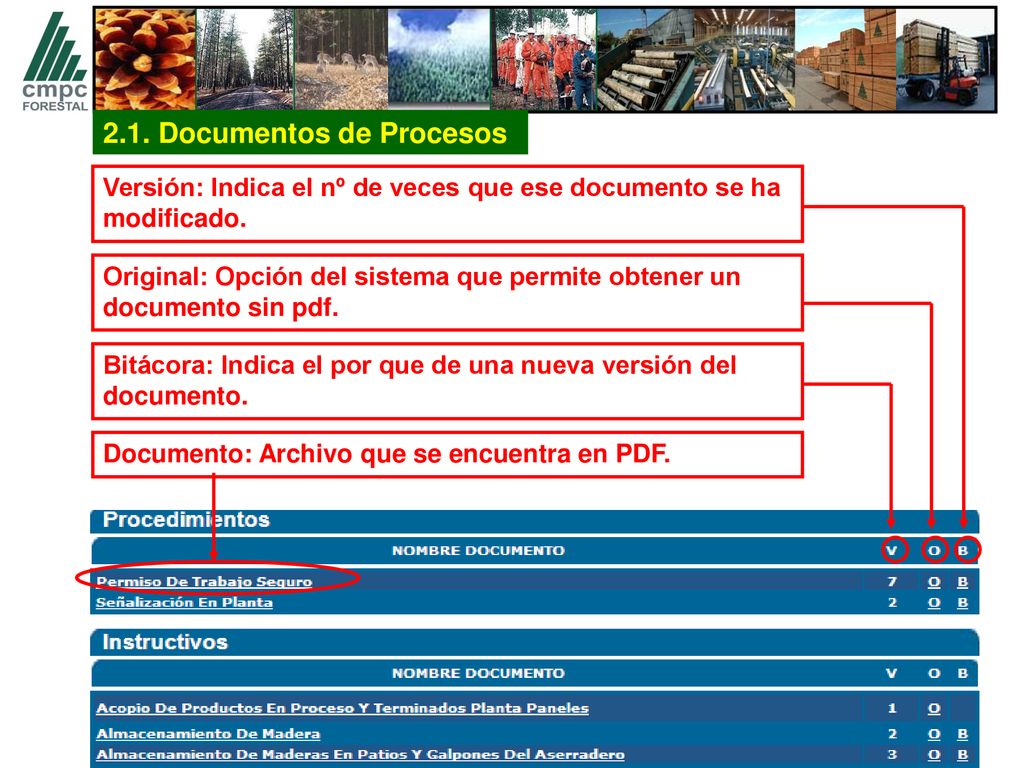1024x768 pixels.
Task: Open the Almacenamiento De Madera document
Action: click(208, 733)
